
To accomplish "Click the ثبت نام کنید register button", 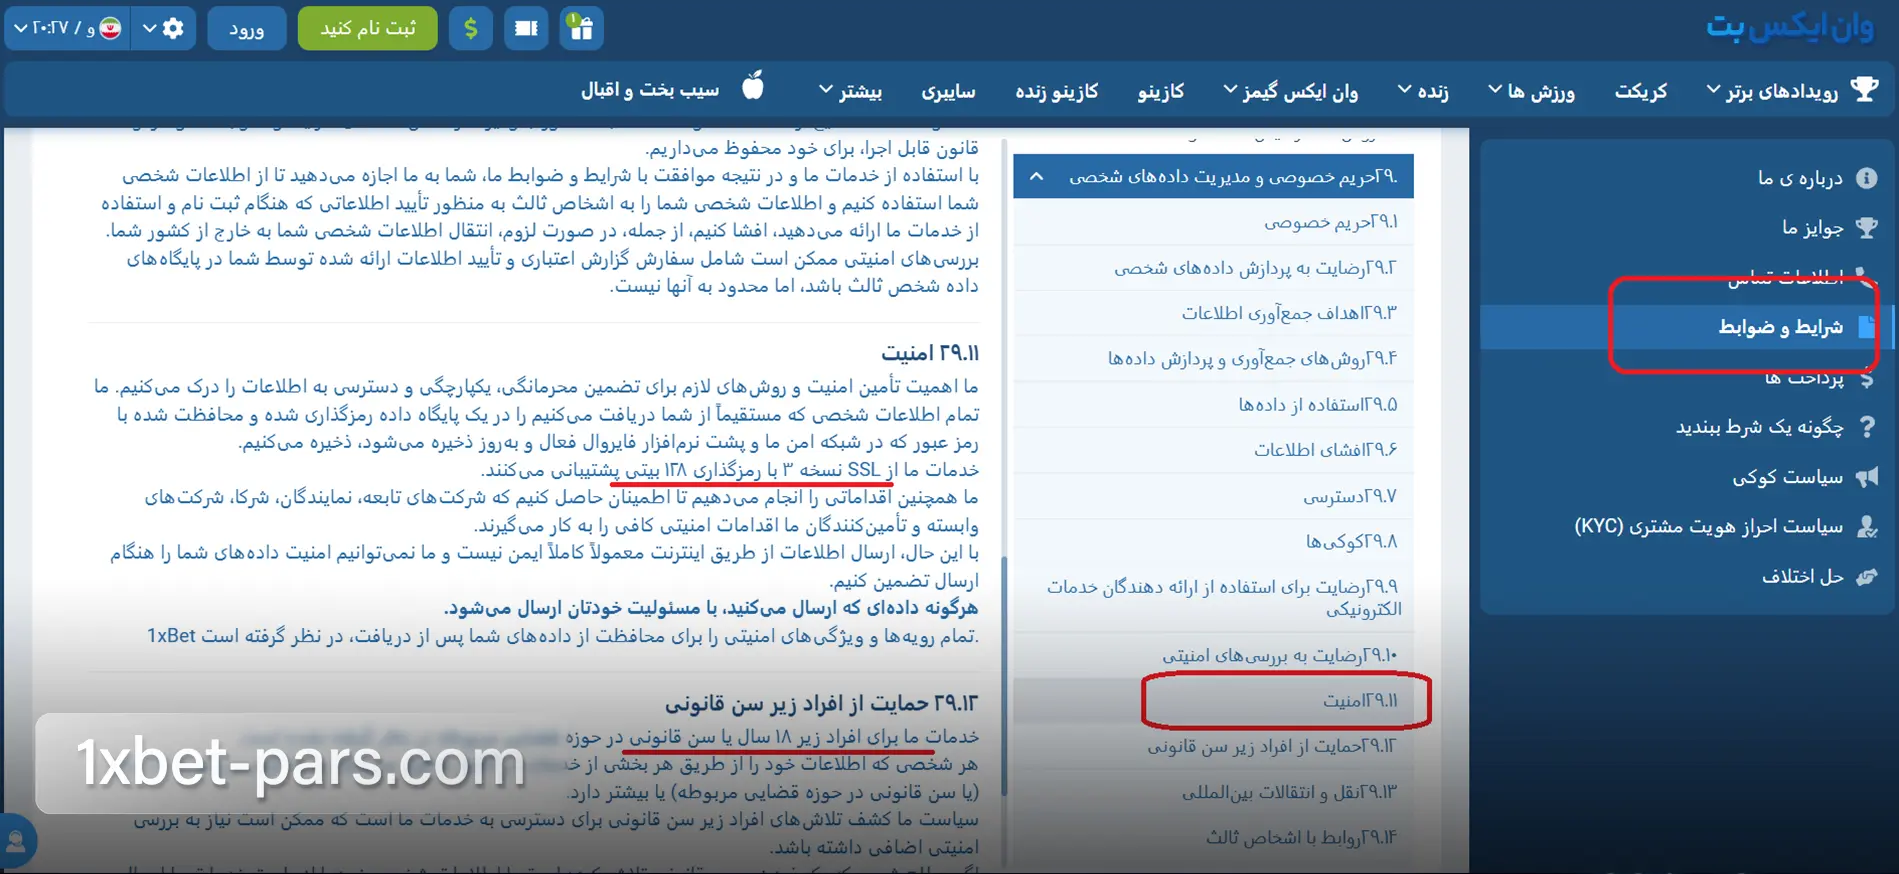I will pyautogui.click(x=368, y=28).
